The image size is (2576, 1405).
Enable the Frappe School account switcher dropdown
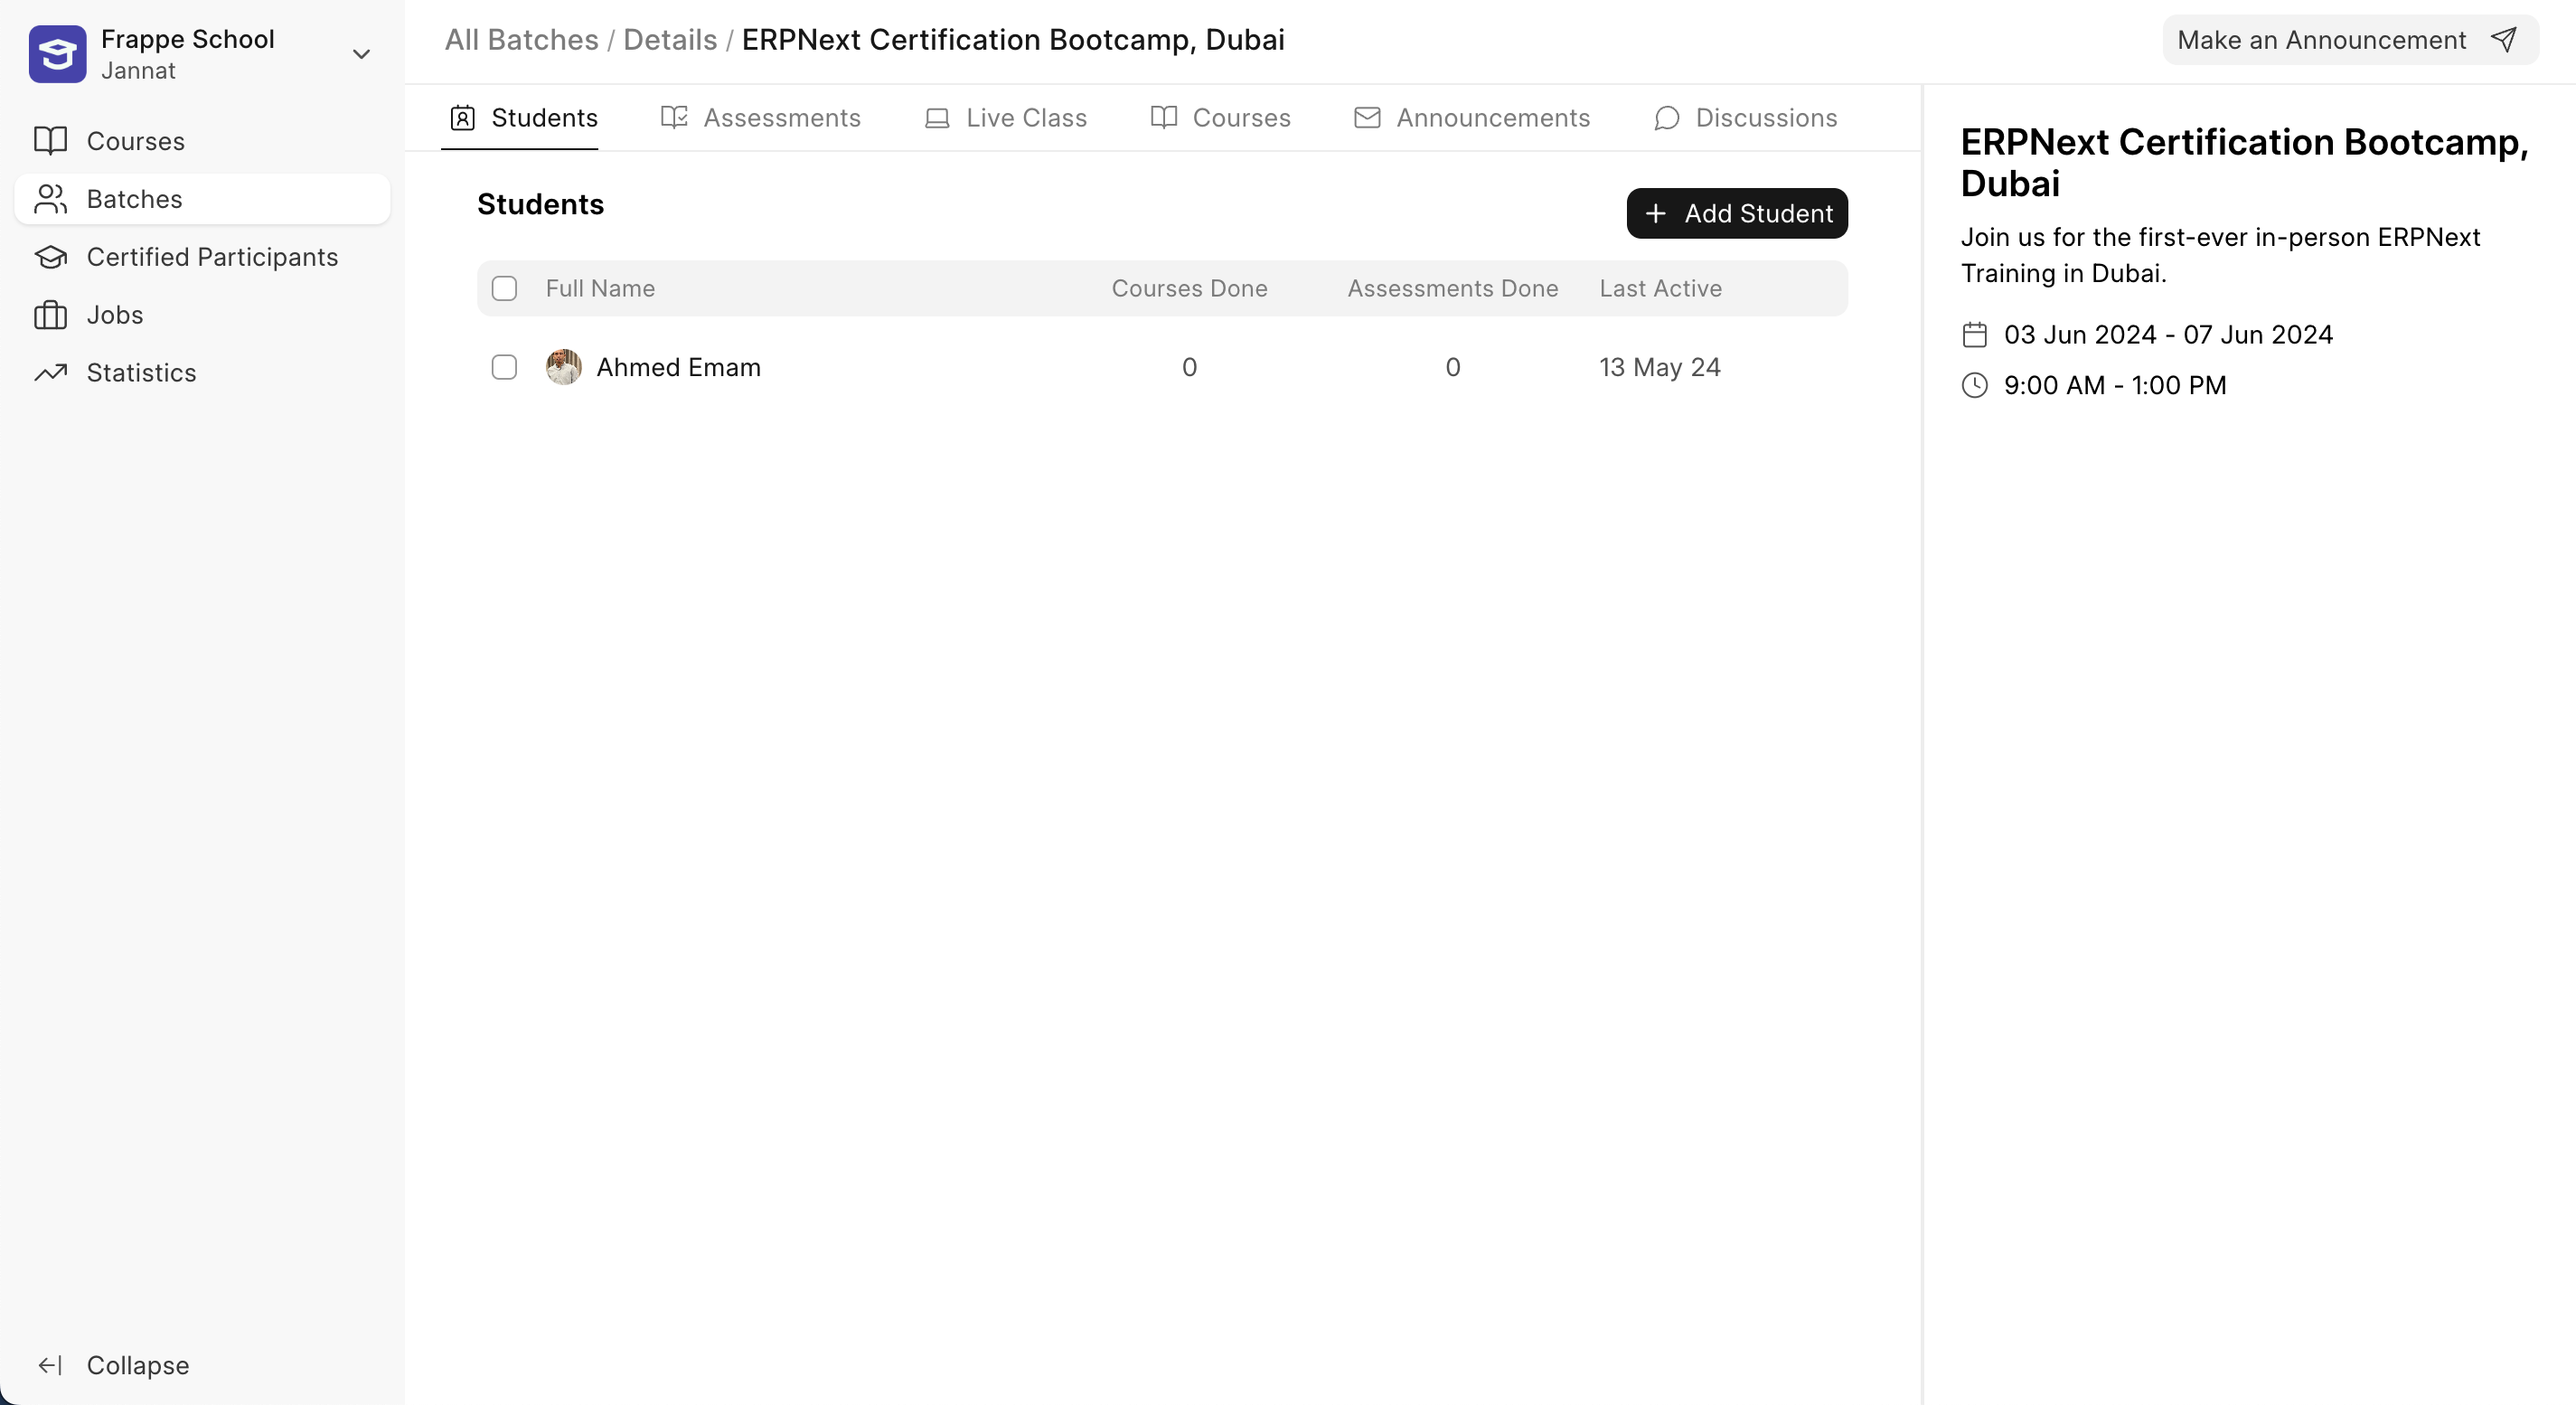click(x=365, y=53)
